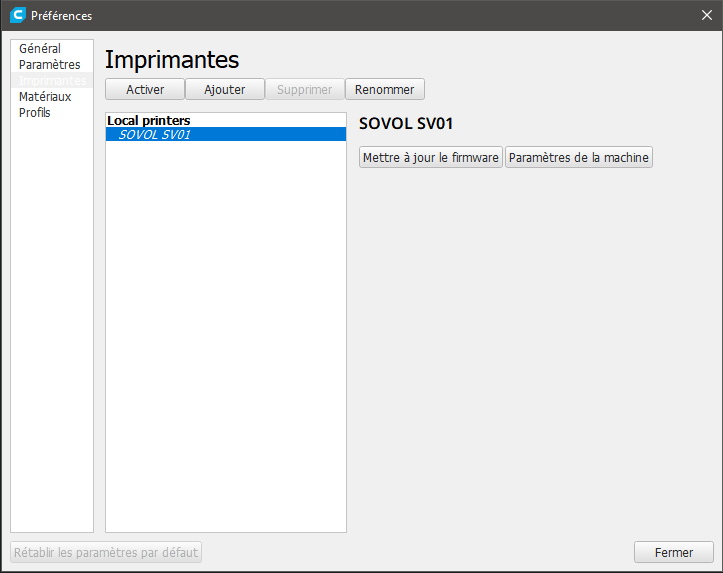Close the Préférences window with the X
This screenshot has height=573, width=723.
click(706, 15)
